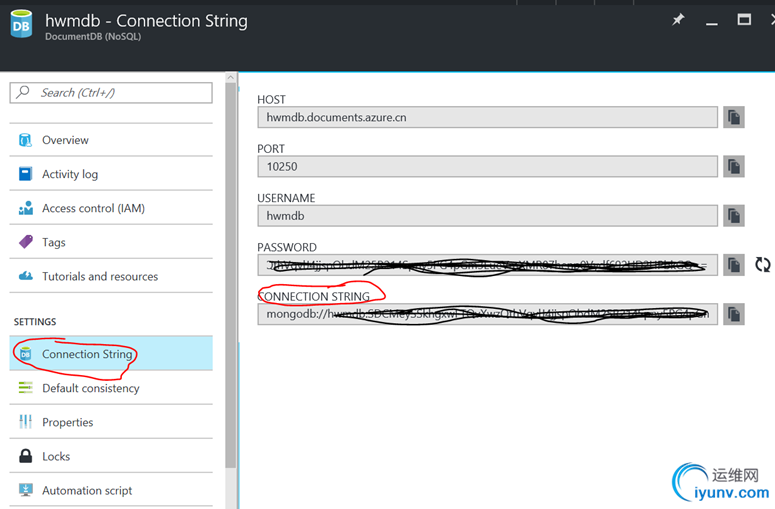
Task: Open Access control (IAM) settings
Action: point(111,208)
